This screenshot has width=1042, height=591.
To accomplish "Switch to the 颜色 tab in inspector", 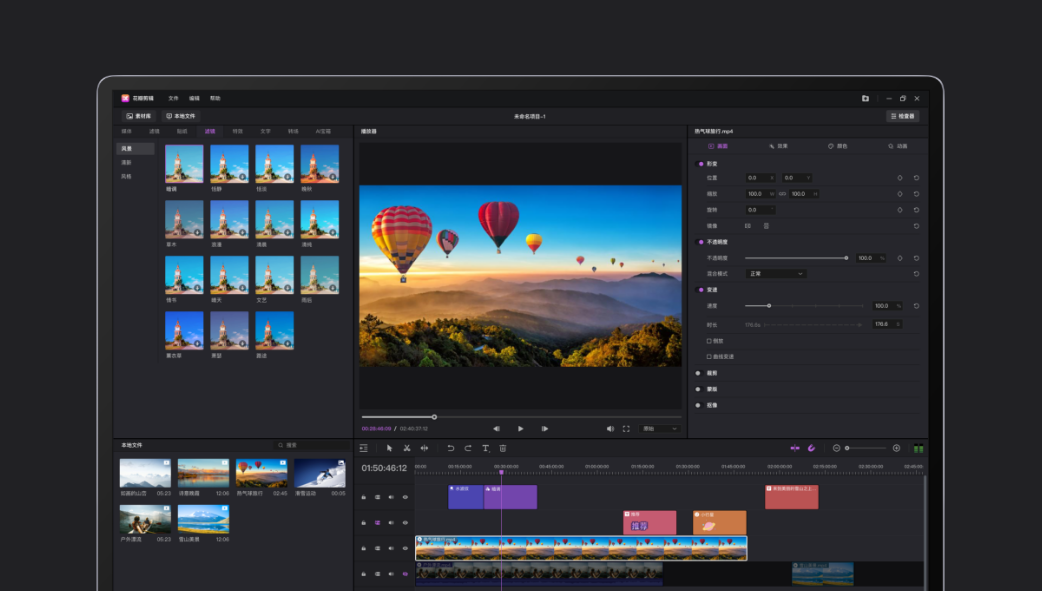I will 838,146.
